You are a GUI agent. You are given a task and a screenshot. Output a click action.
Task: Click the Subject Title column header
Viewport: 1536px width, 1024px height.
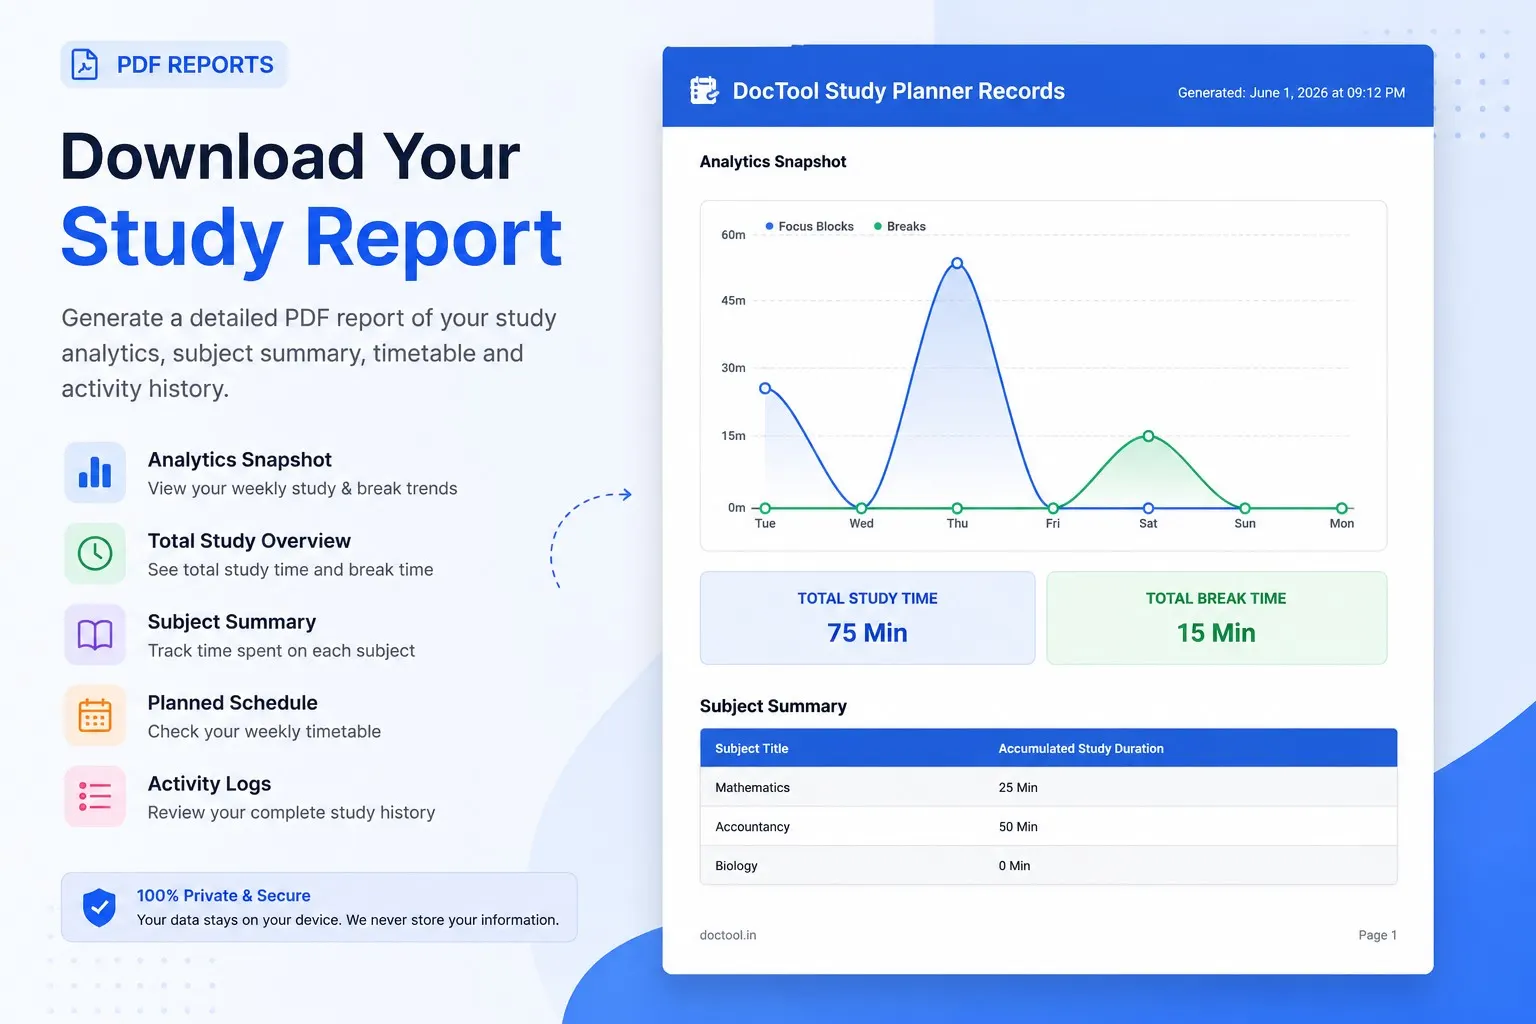(x=752, y=749)
